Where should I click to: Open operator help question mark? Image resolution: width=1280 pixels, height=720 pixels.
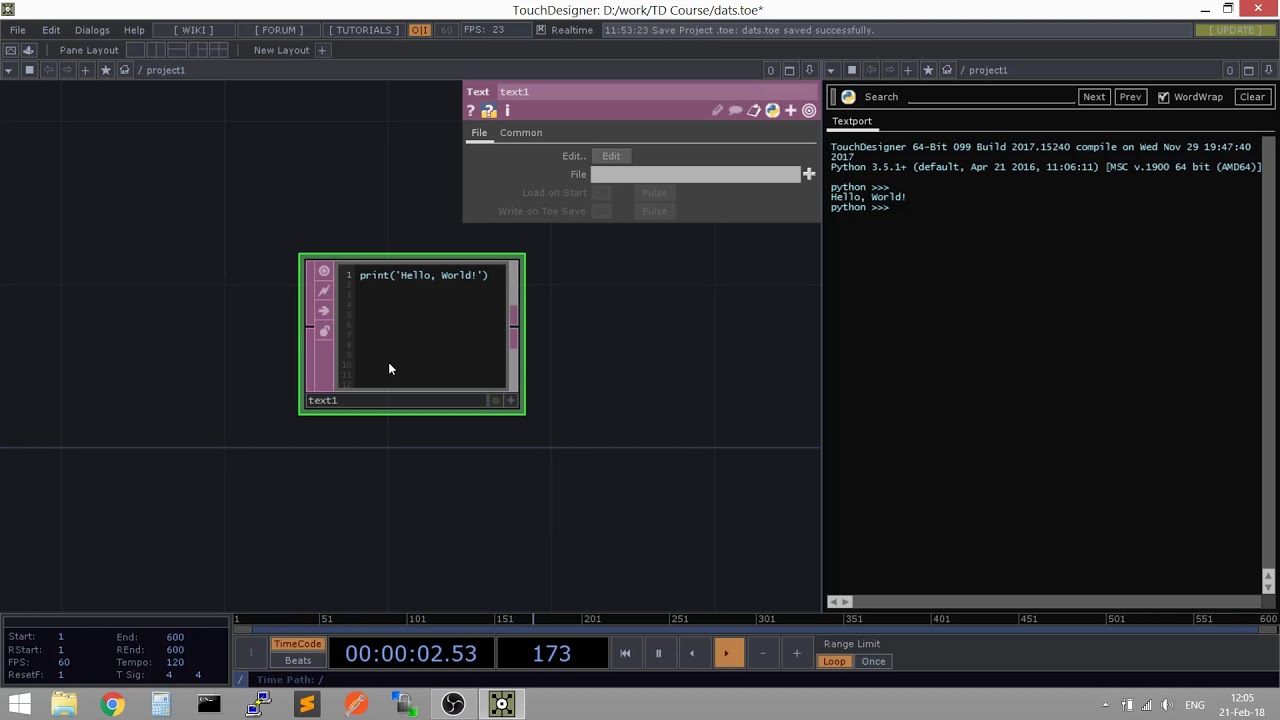(x=470, y=111)
